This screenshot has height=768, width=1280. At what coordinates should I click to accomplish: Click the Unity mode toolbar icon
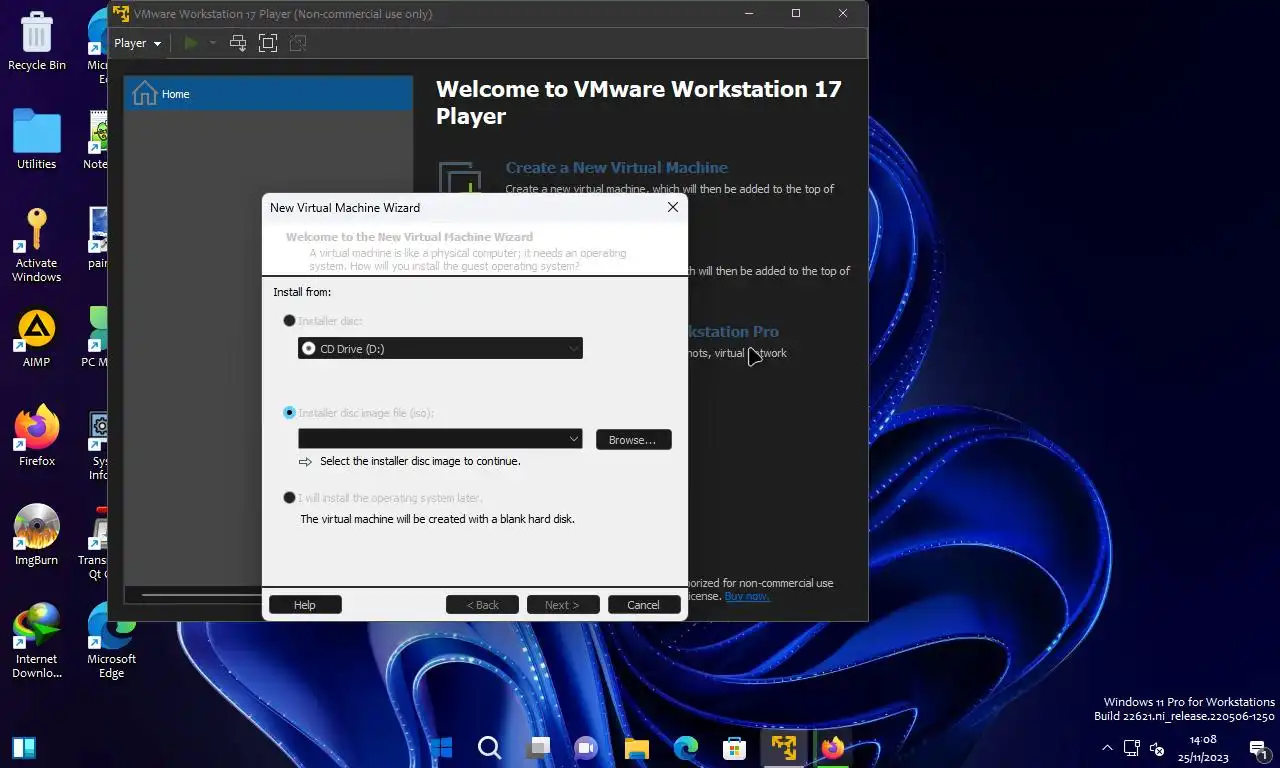[297, 43]
